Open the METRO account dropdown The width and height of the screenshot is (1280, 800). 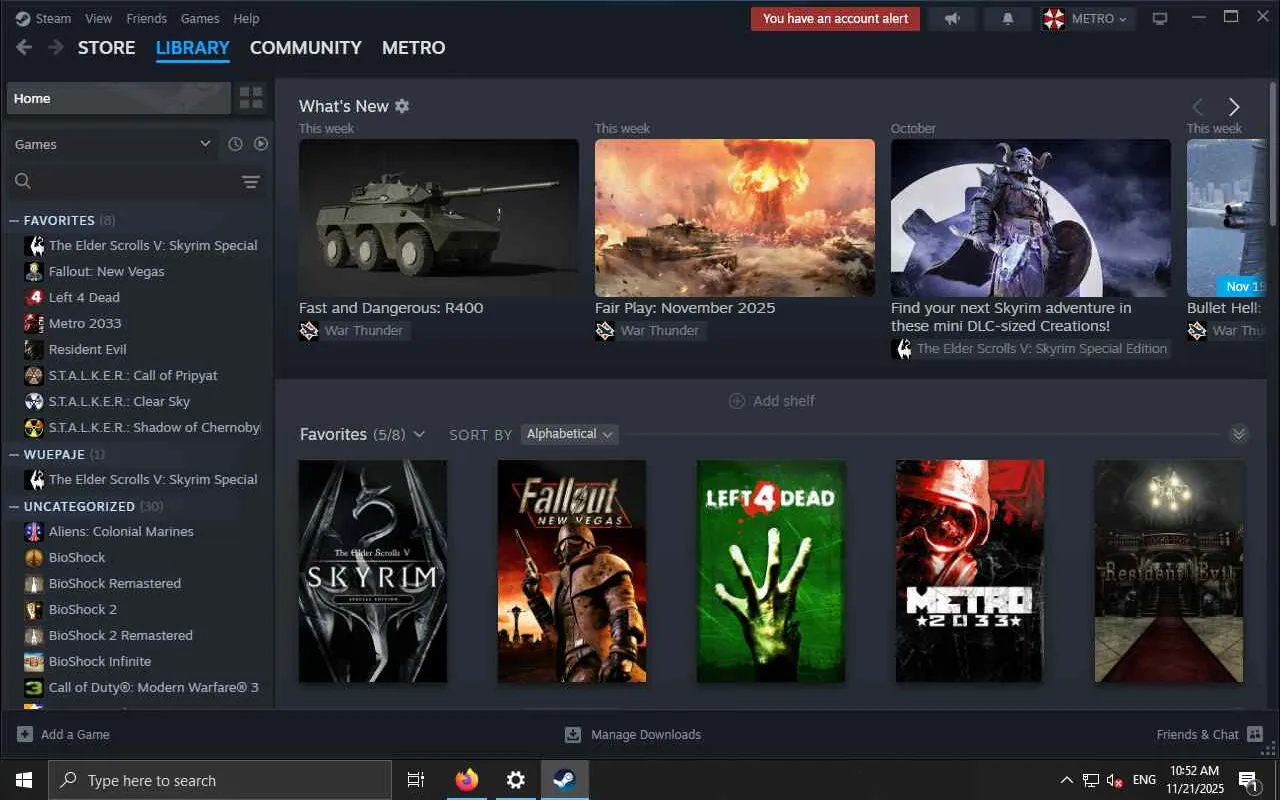1088,19
